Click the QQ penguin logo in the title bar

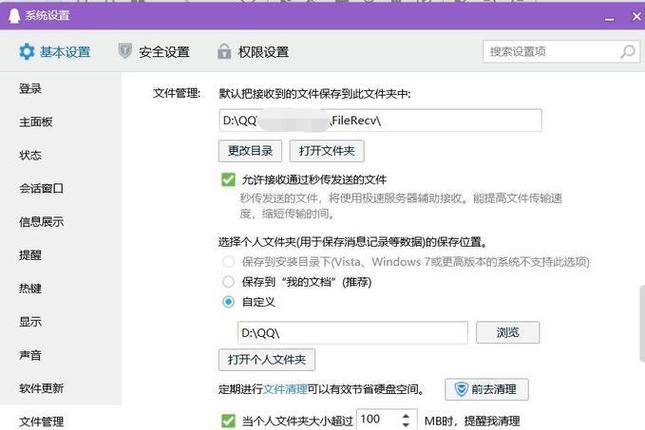[x=14, y=16]
